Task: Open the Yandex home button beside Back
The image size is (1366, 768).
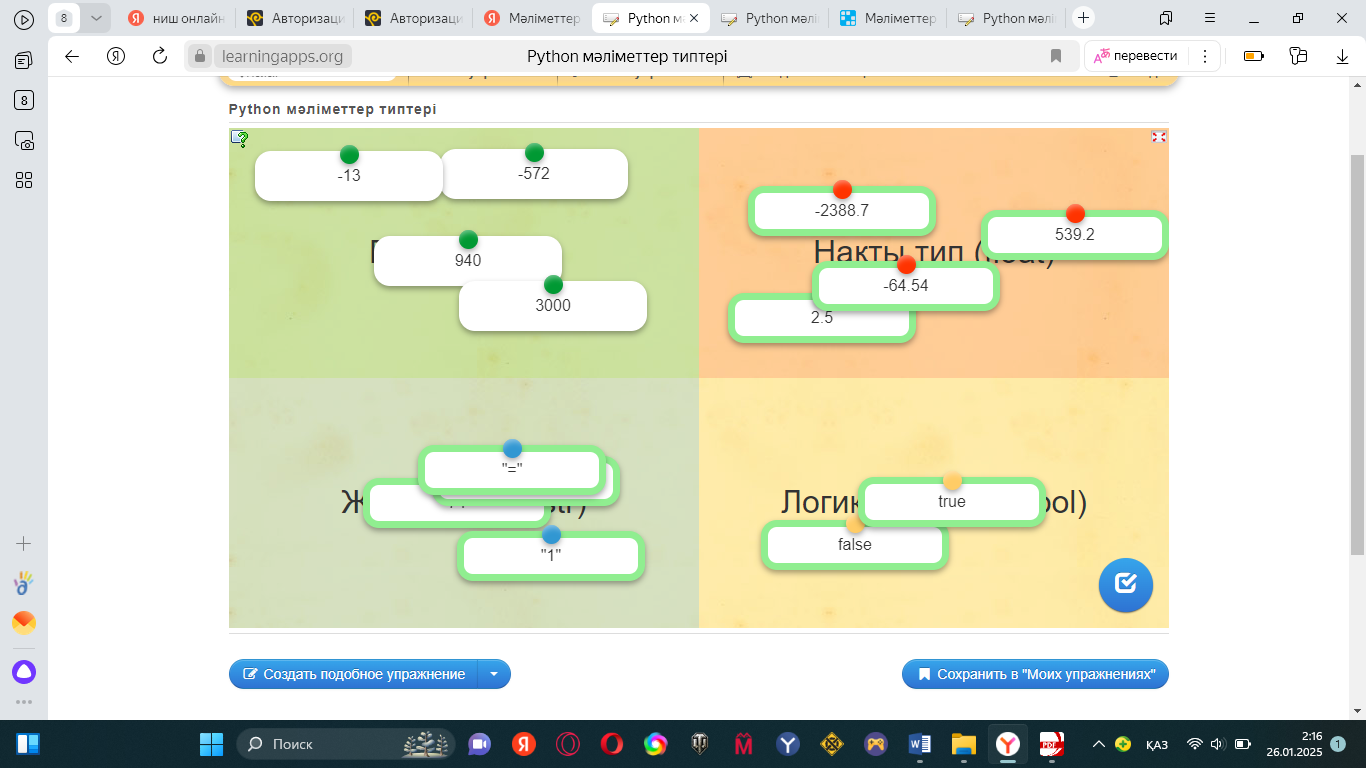Action: click(116, 56)
